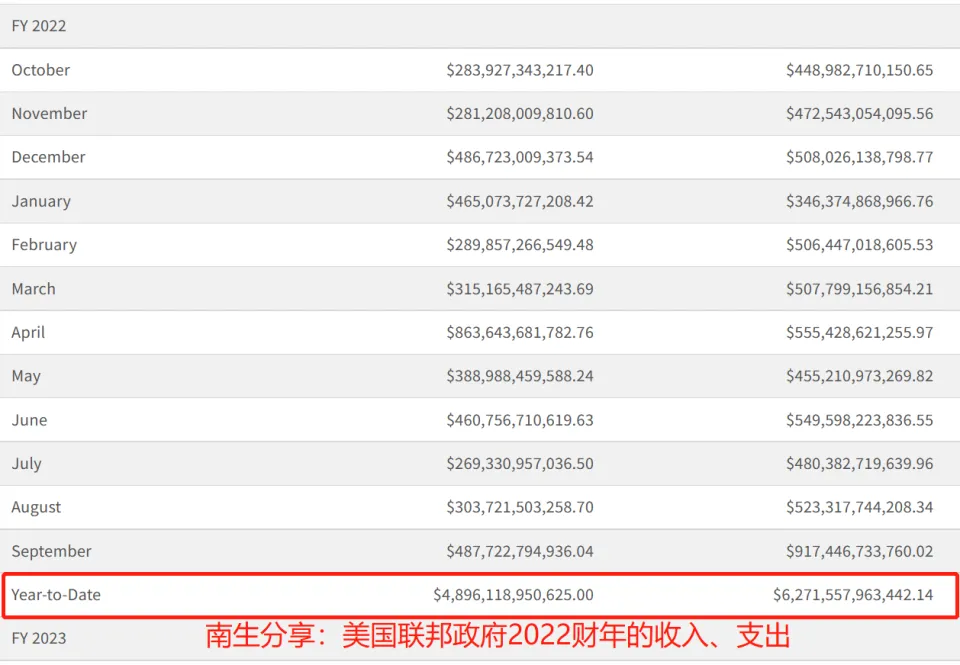960x665 pixels.
Task: Select the November row label
Action: (x=49, y=114)
